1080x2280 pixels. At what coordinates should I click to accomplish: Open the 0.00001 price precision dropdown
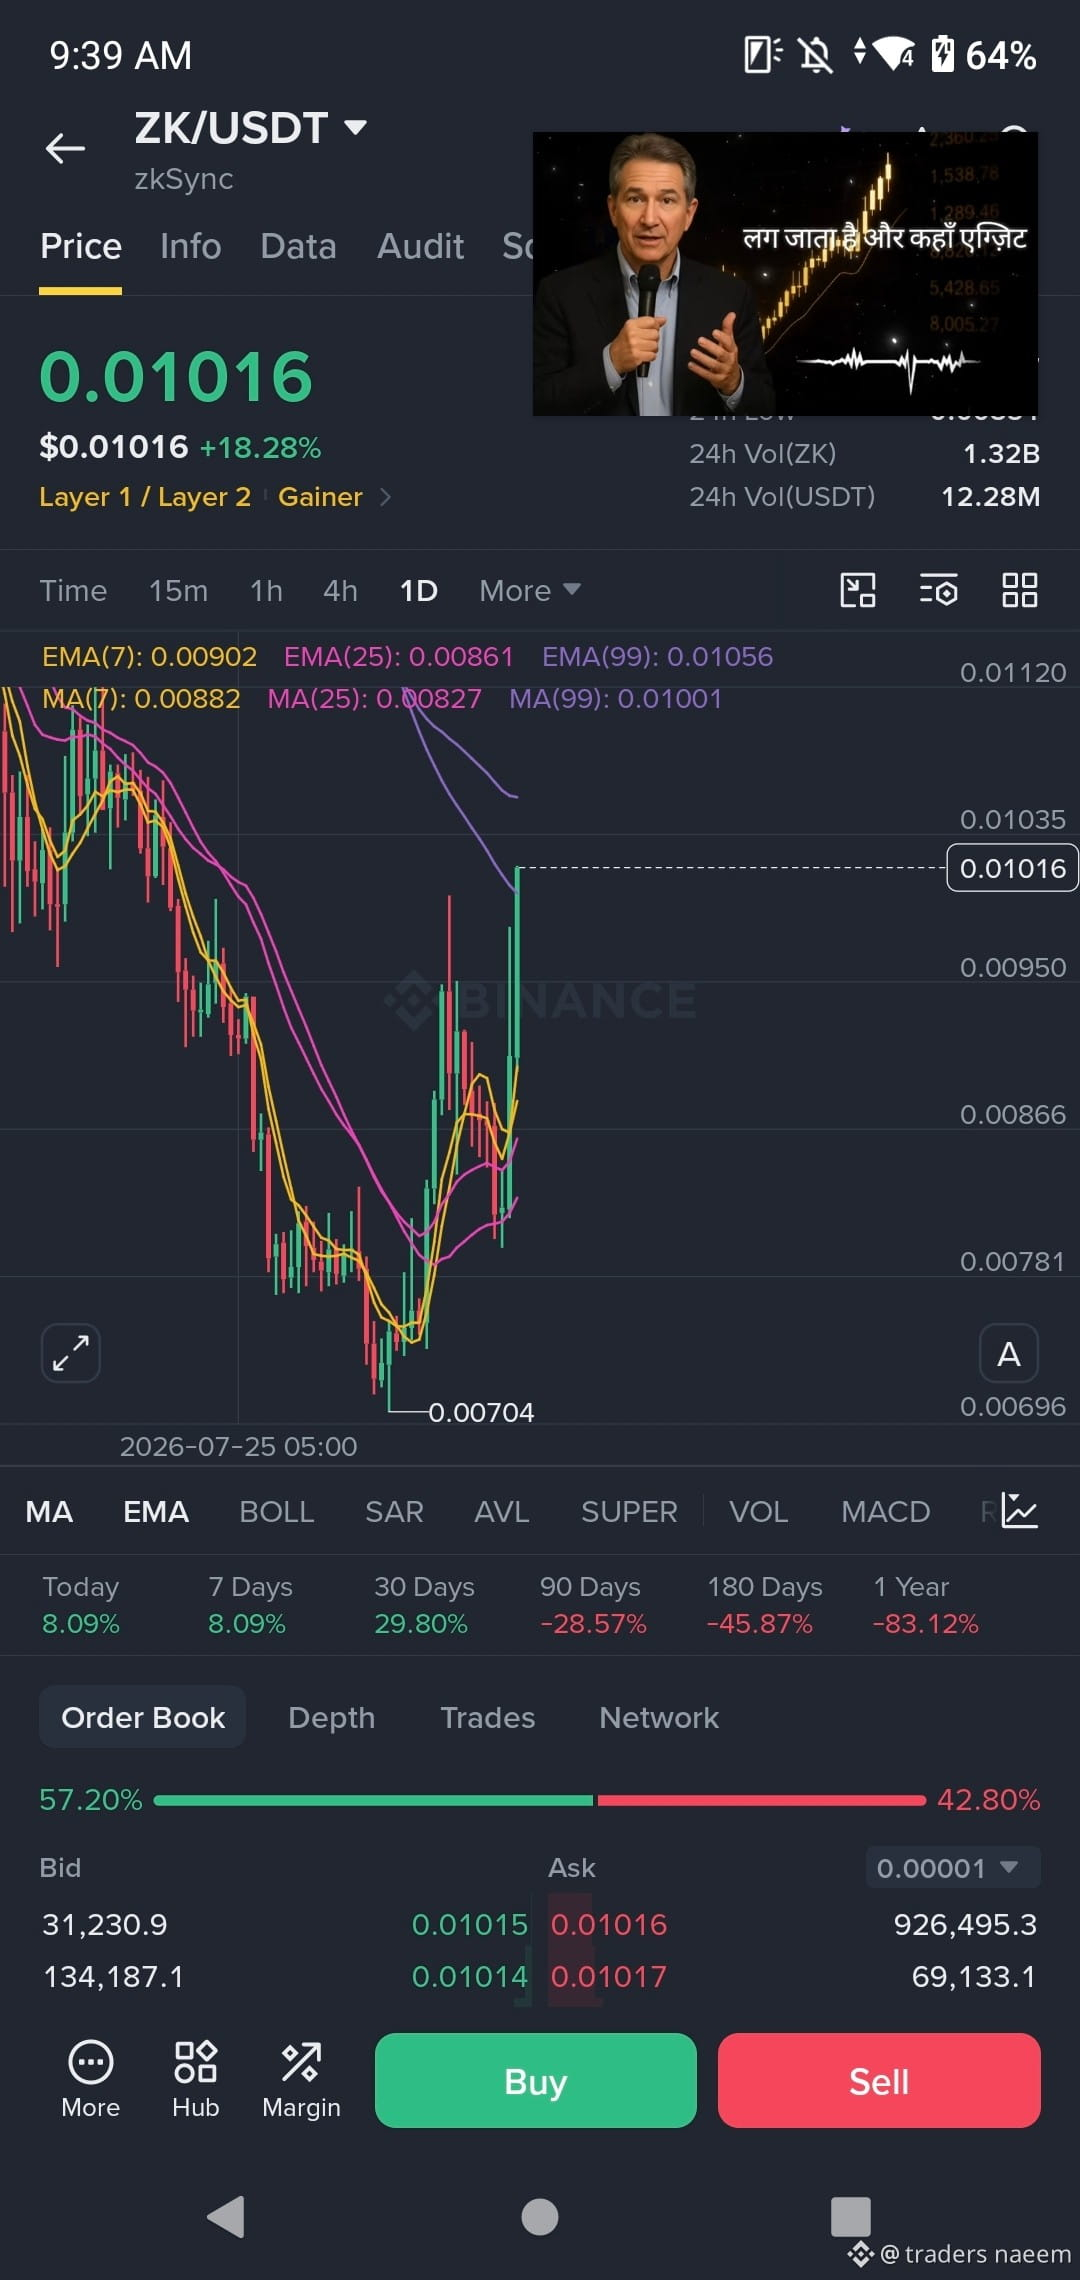[x=953, y=1868]
